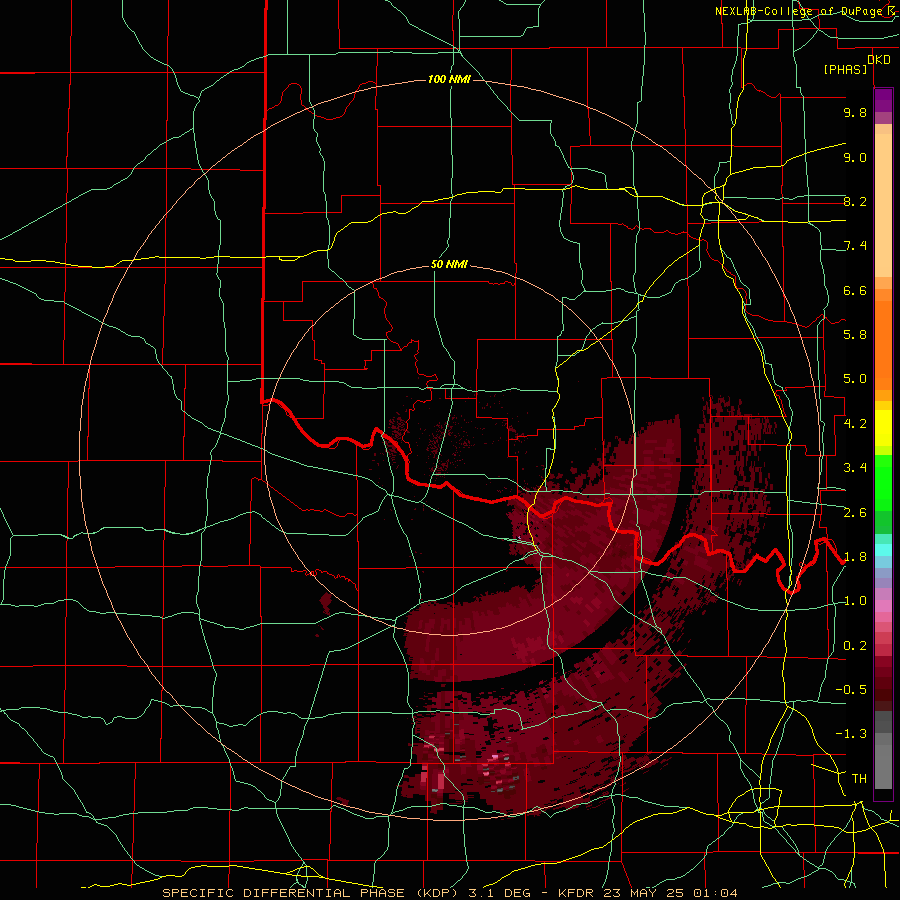Click the 1.0 value on the color scale
This screenshot has width=900, height=900.
tap(855, 601)
